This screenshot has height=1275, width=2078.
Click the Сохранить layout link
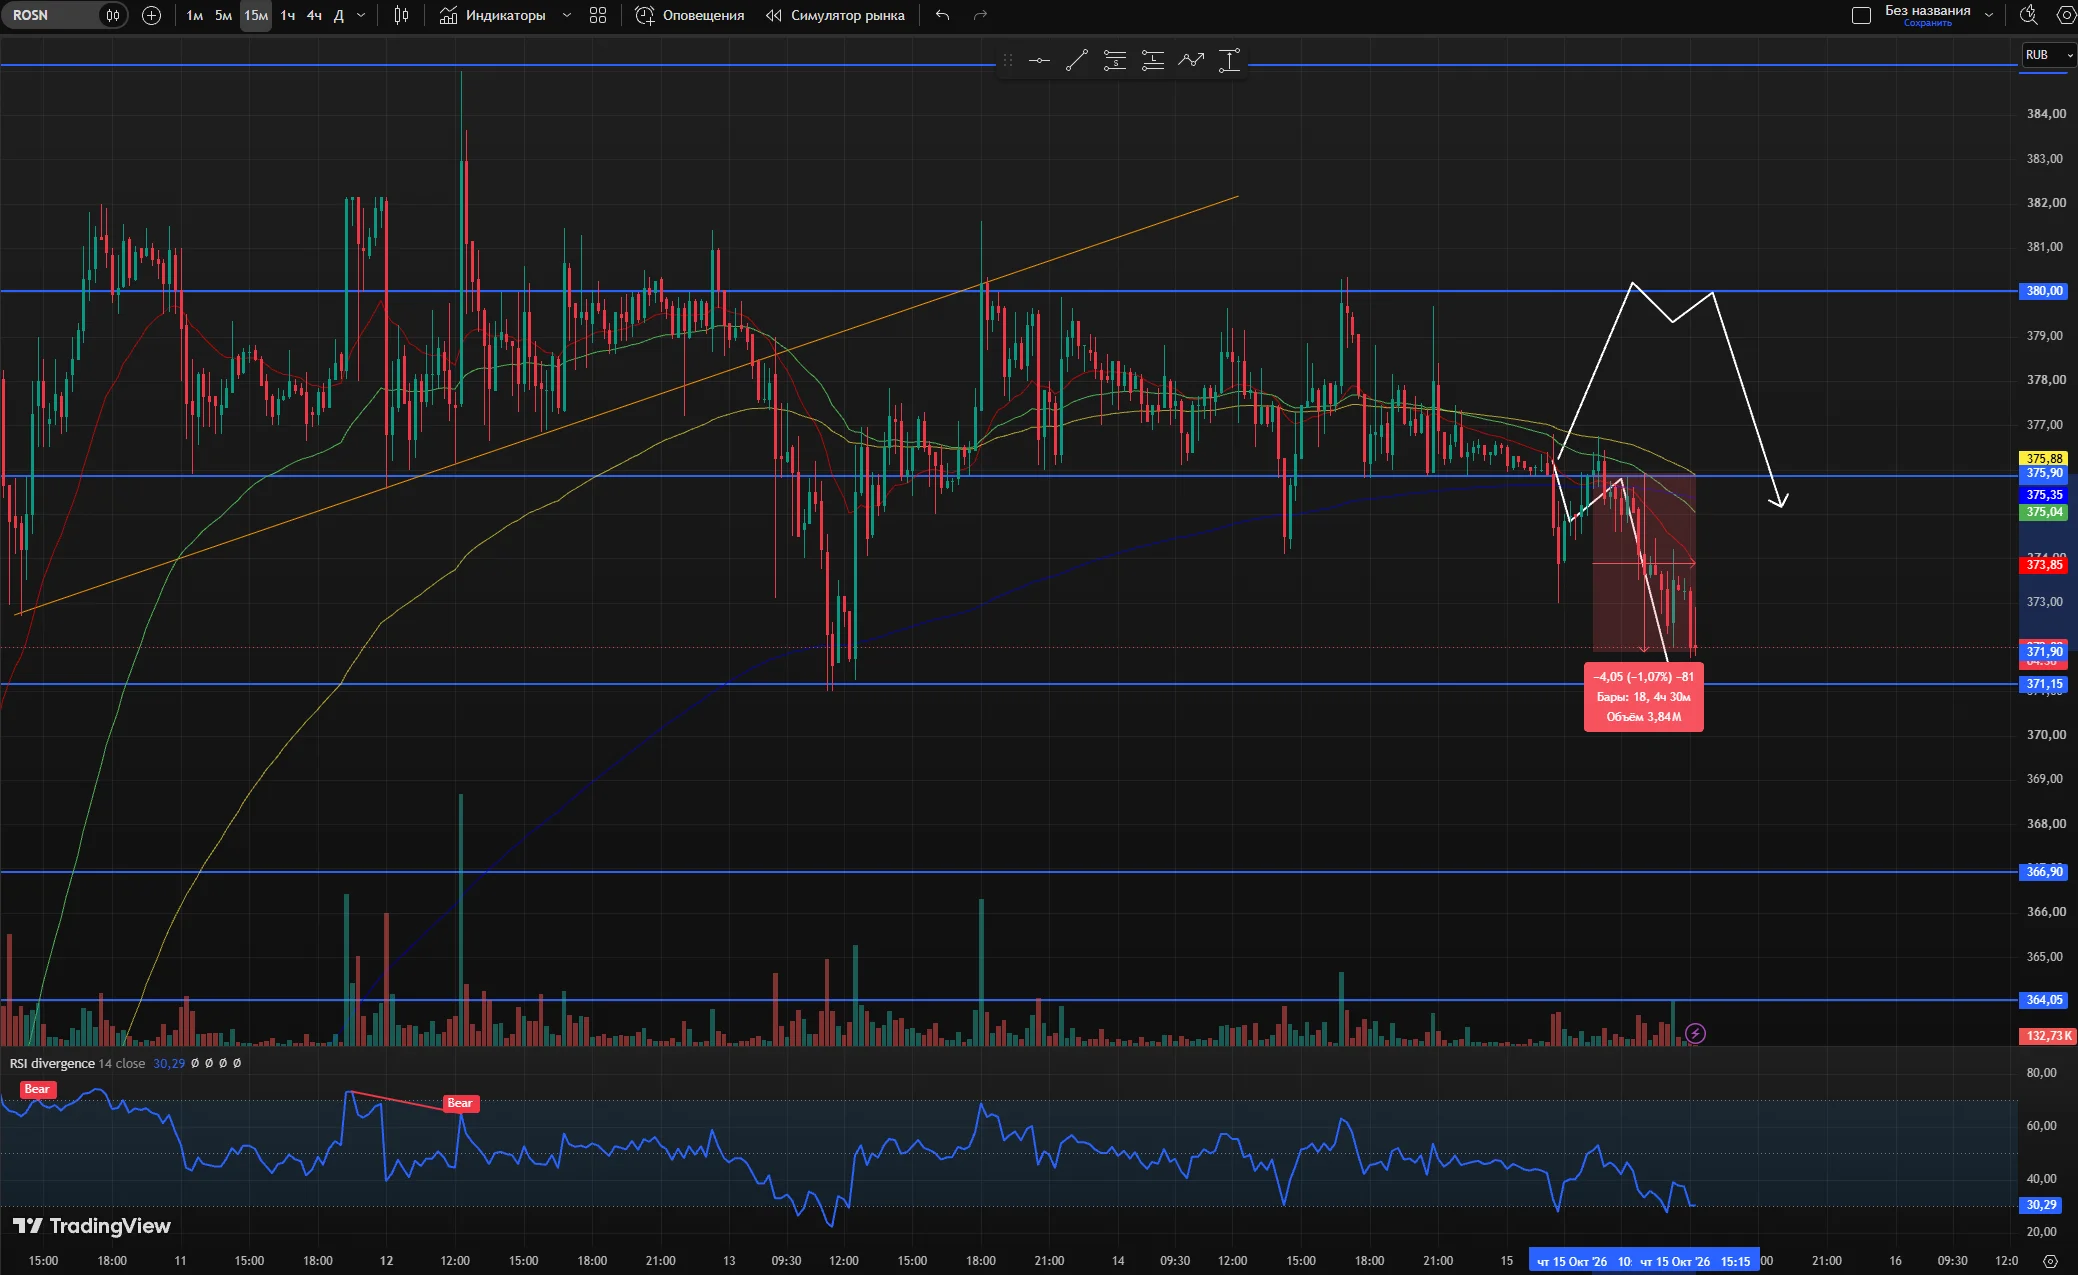[1927, 23]
